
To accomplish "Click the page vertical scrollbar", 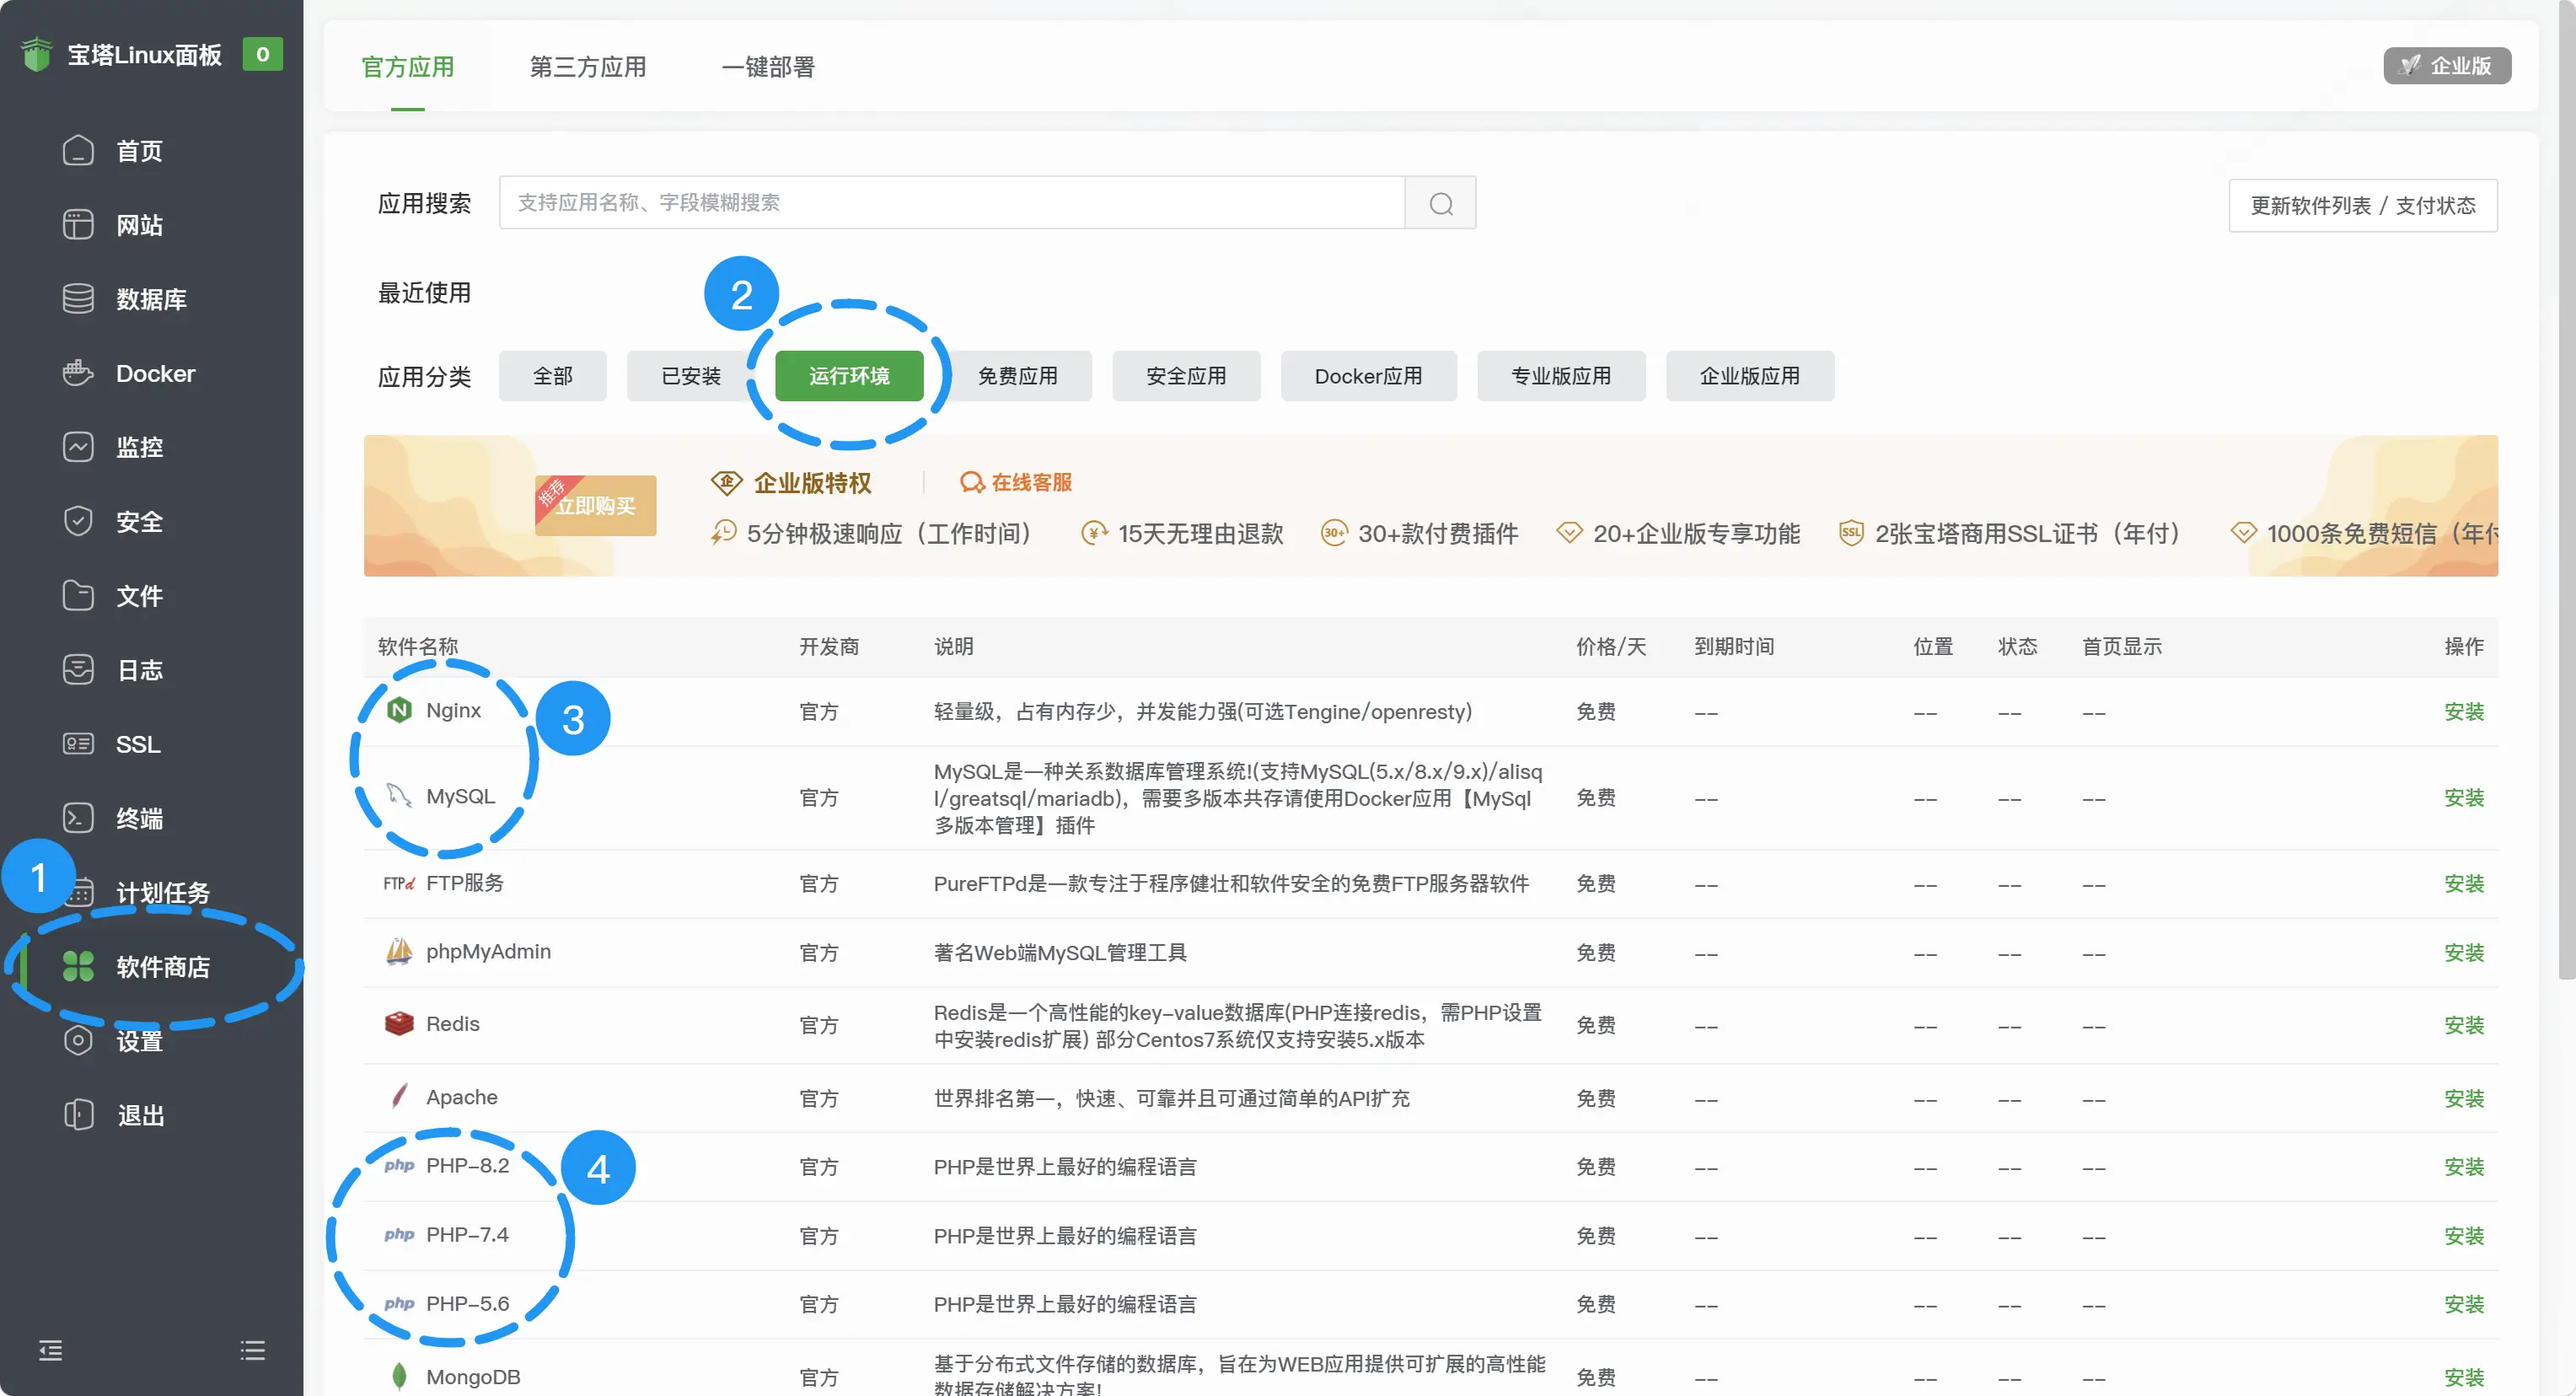I will click(2567, 490).
